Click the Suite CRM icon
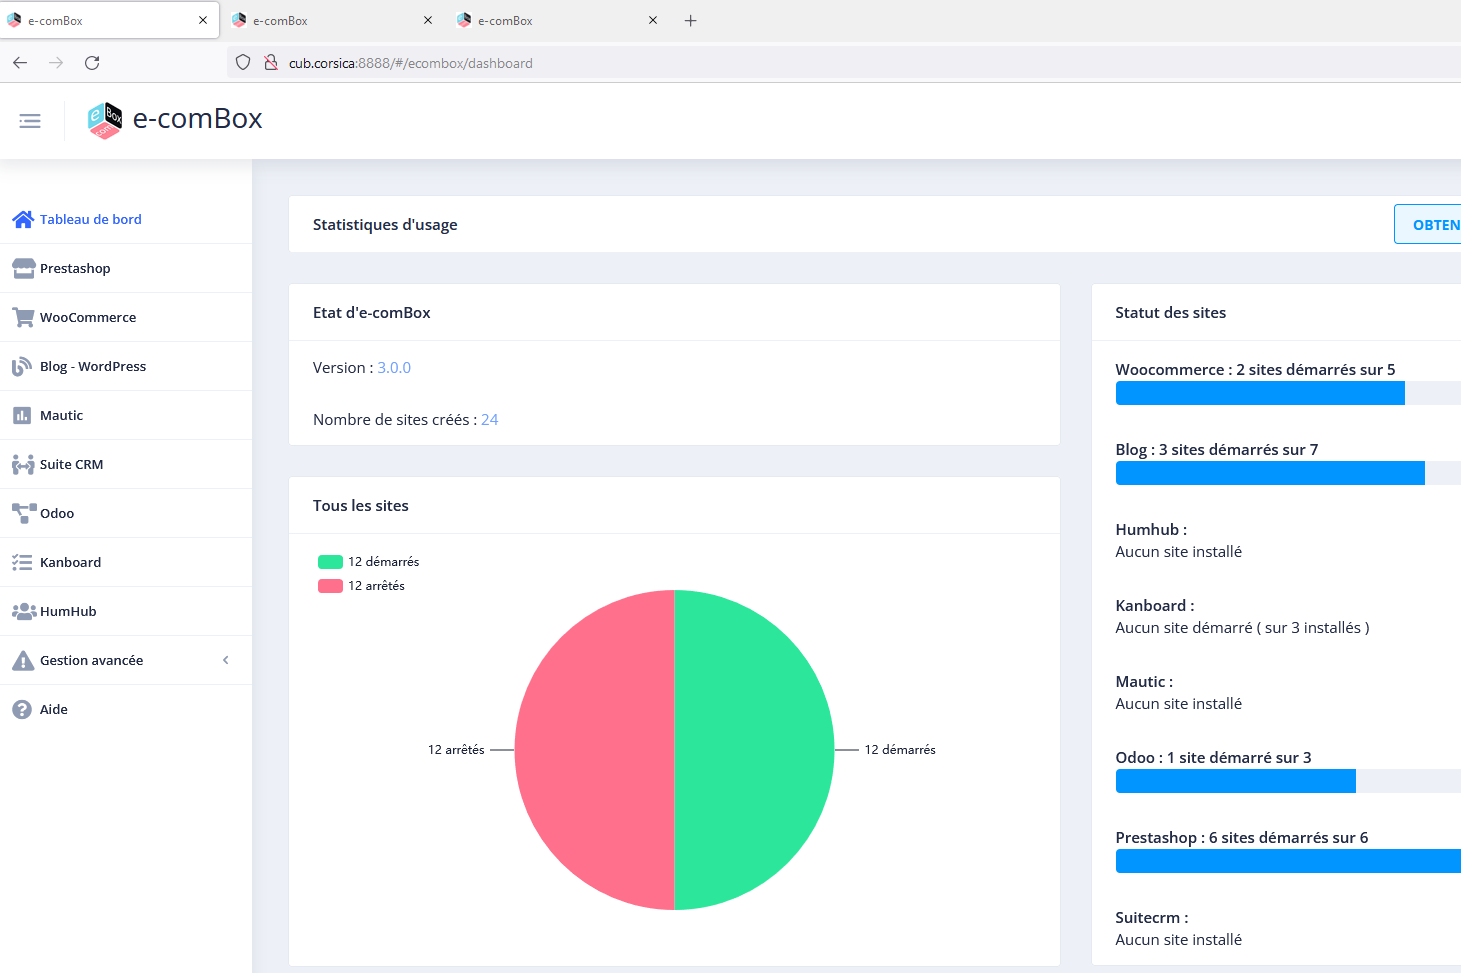This screenshot has width=1461, height=973. (x=23, y=464)
